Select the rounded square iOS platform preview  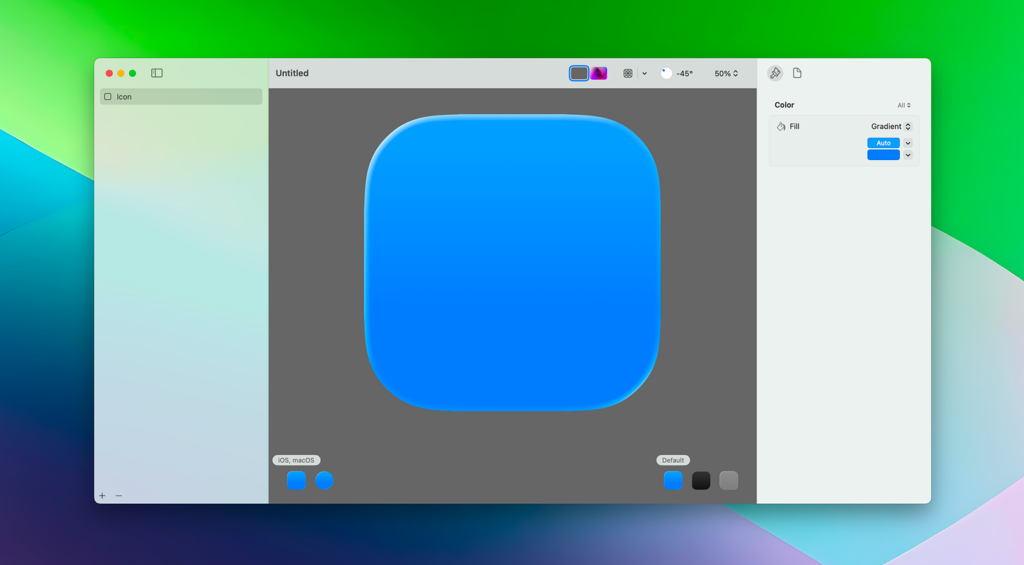(x=296, y=480)
